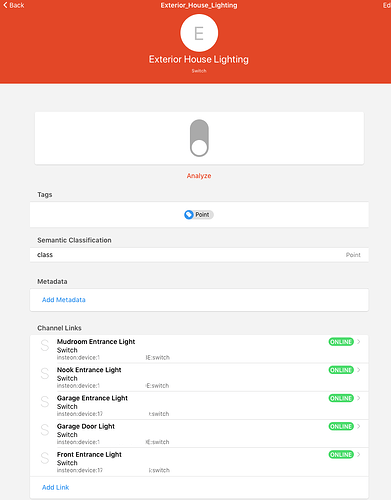
Task: Click Add Metadata
Action: 64,300
